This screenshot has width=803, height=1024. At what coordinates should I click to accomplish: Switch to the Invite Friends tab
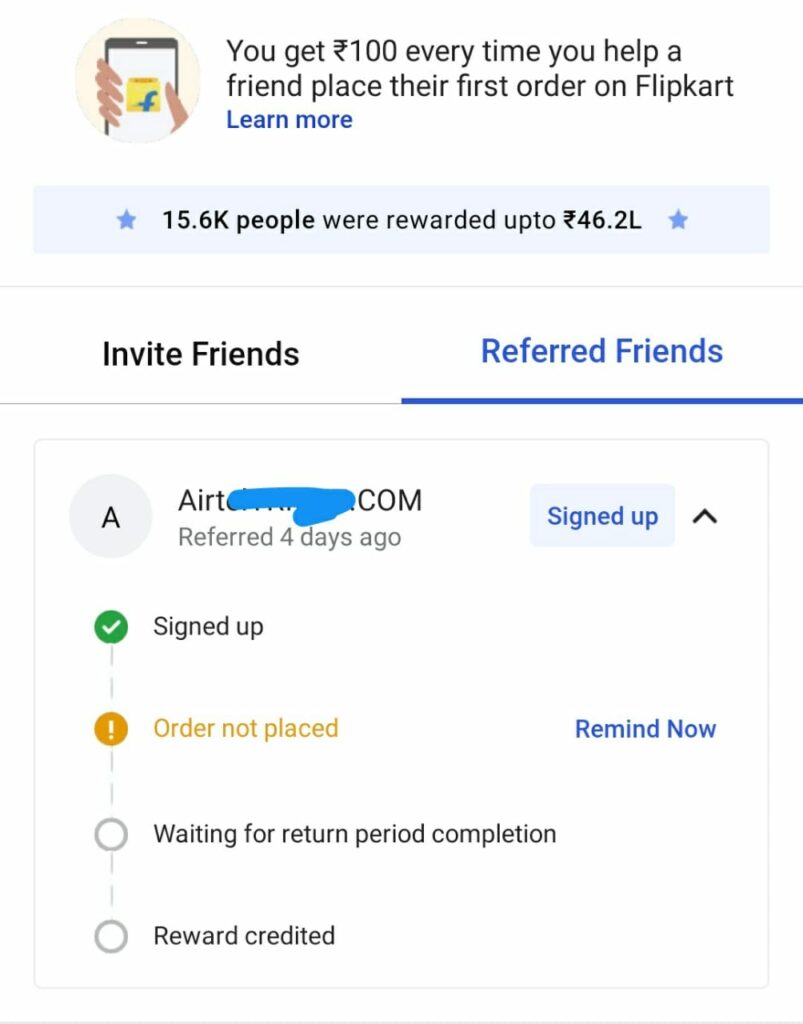[200, 354]
